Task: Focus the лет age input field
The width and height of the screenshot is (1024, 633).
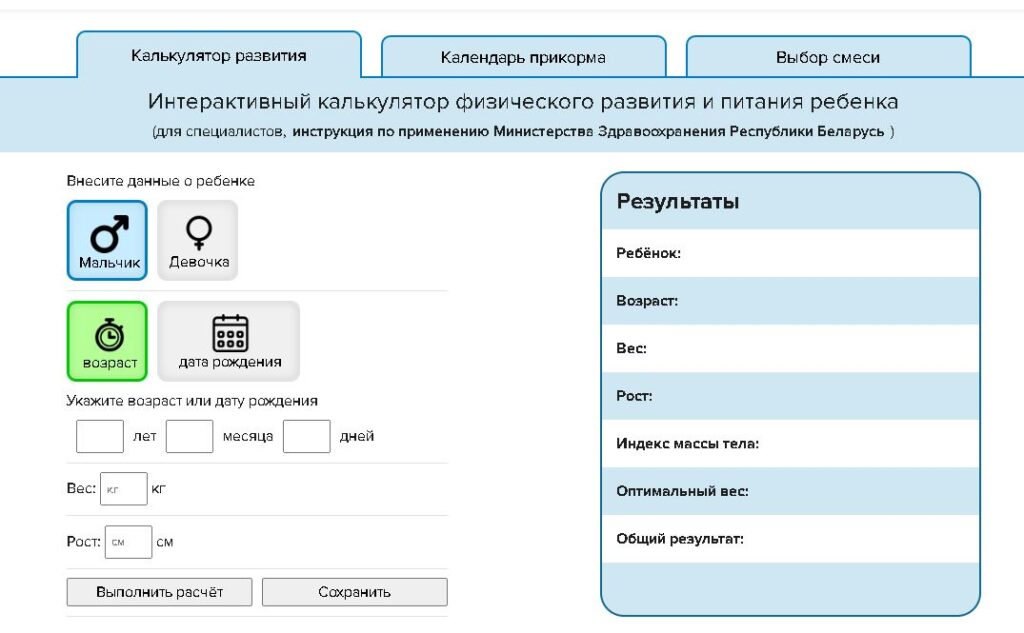Action: tap(100, 437)
